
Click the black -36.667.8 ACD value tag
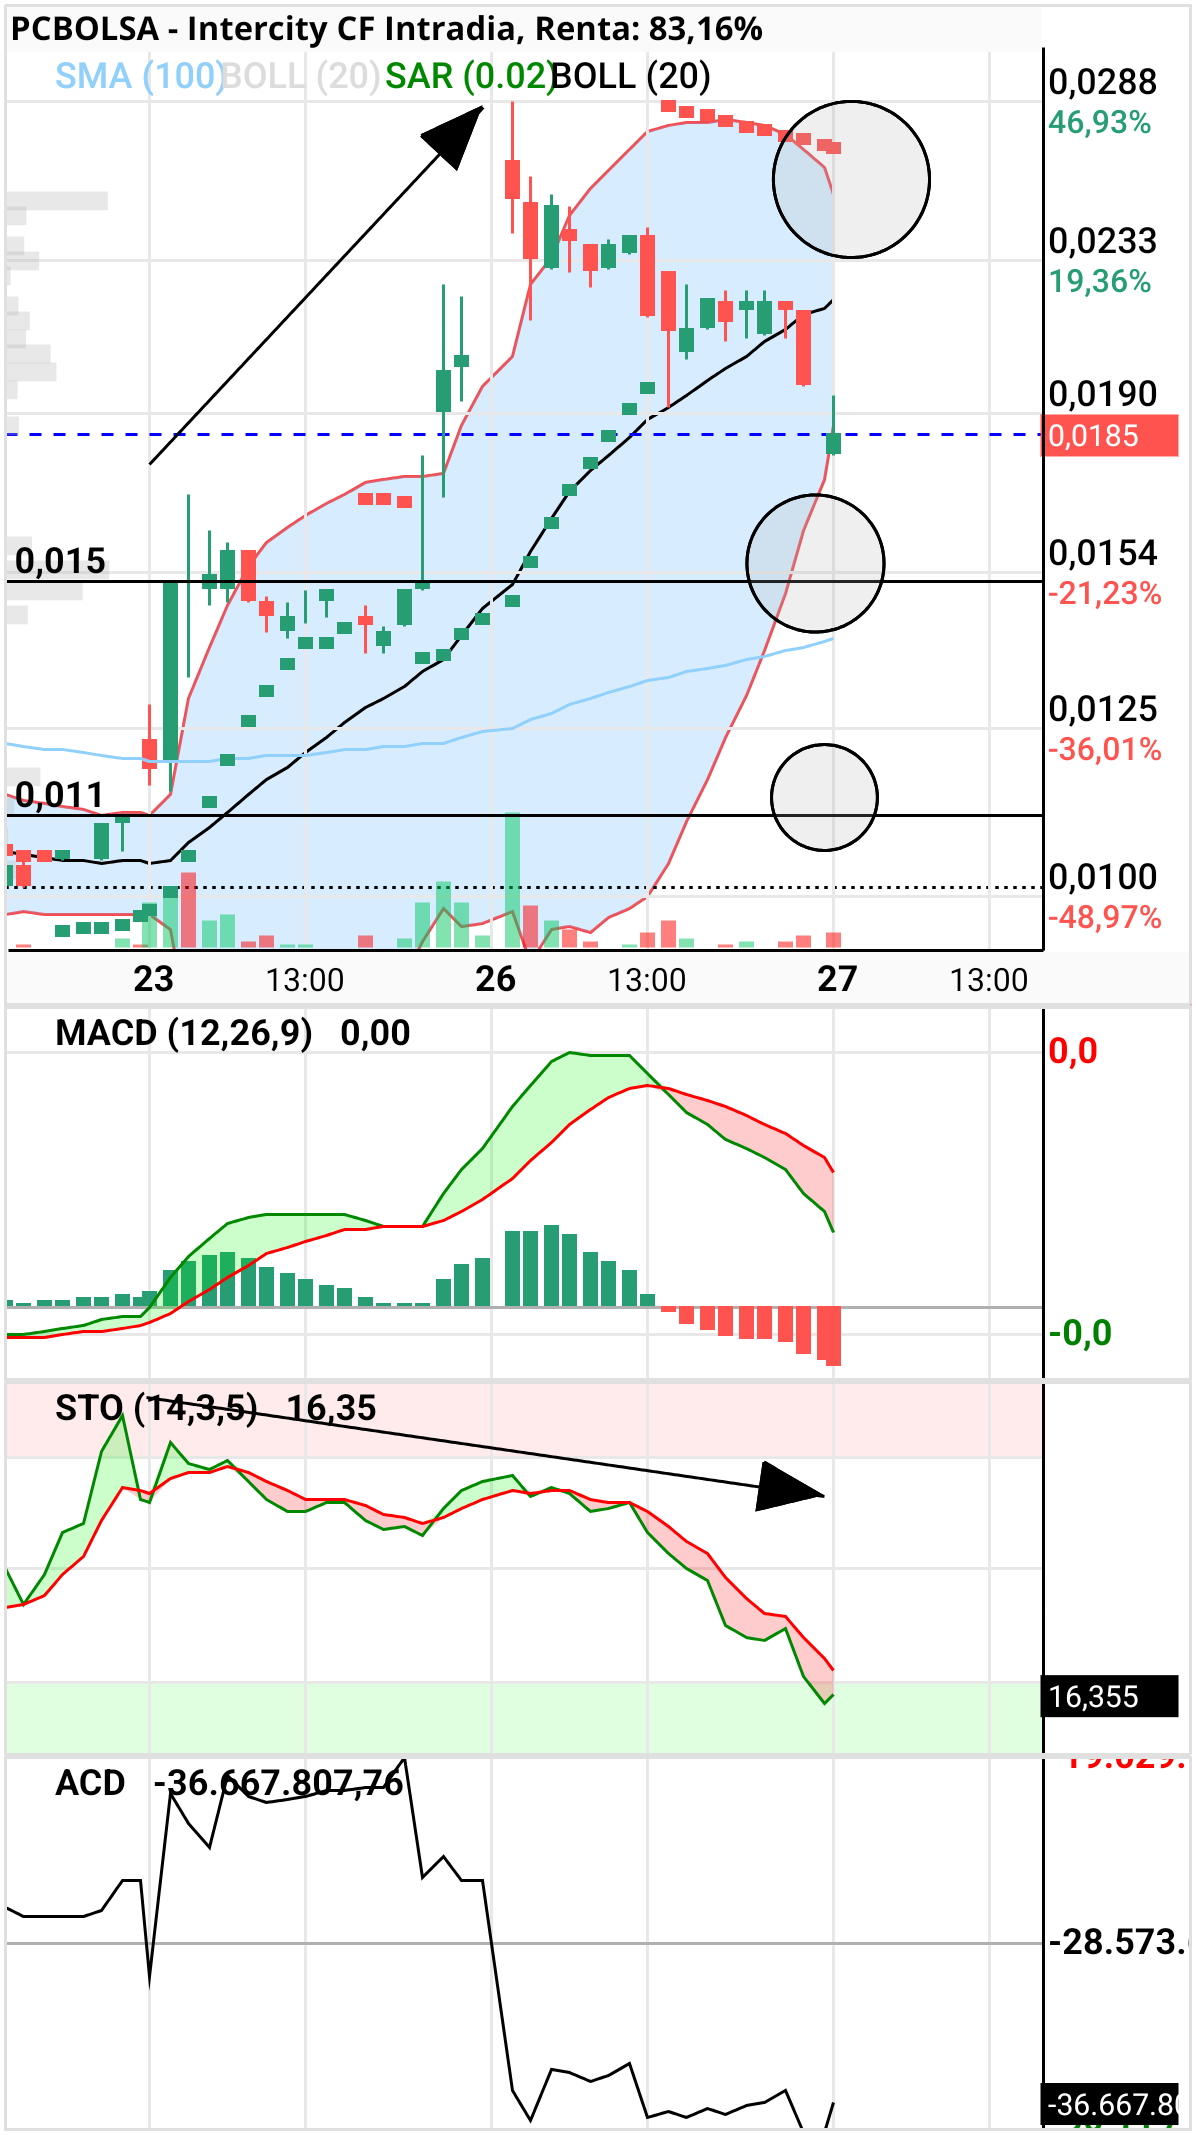[x=1111, y=2104]
